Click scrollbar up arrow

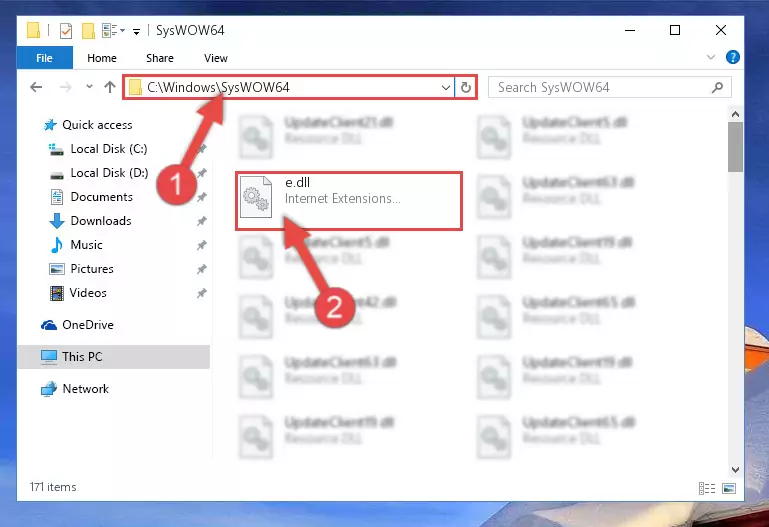pyautogui.click(x=735, y=114)
